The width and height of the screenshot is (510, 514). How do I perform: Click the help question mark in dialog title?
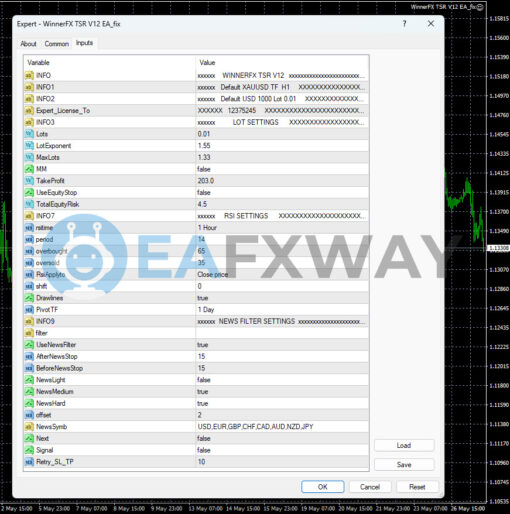(x=404, y=24)
